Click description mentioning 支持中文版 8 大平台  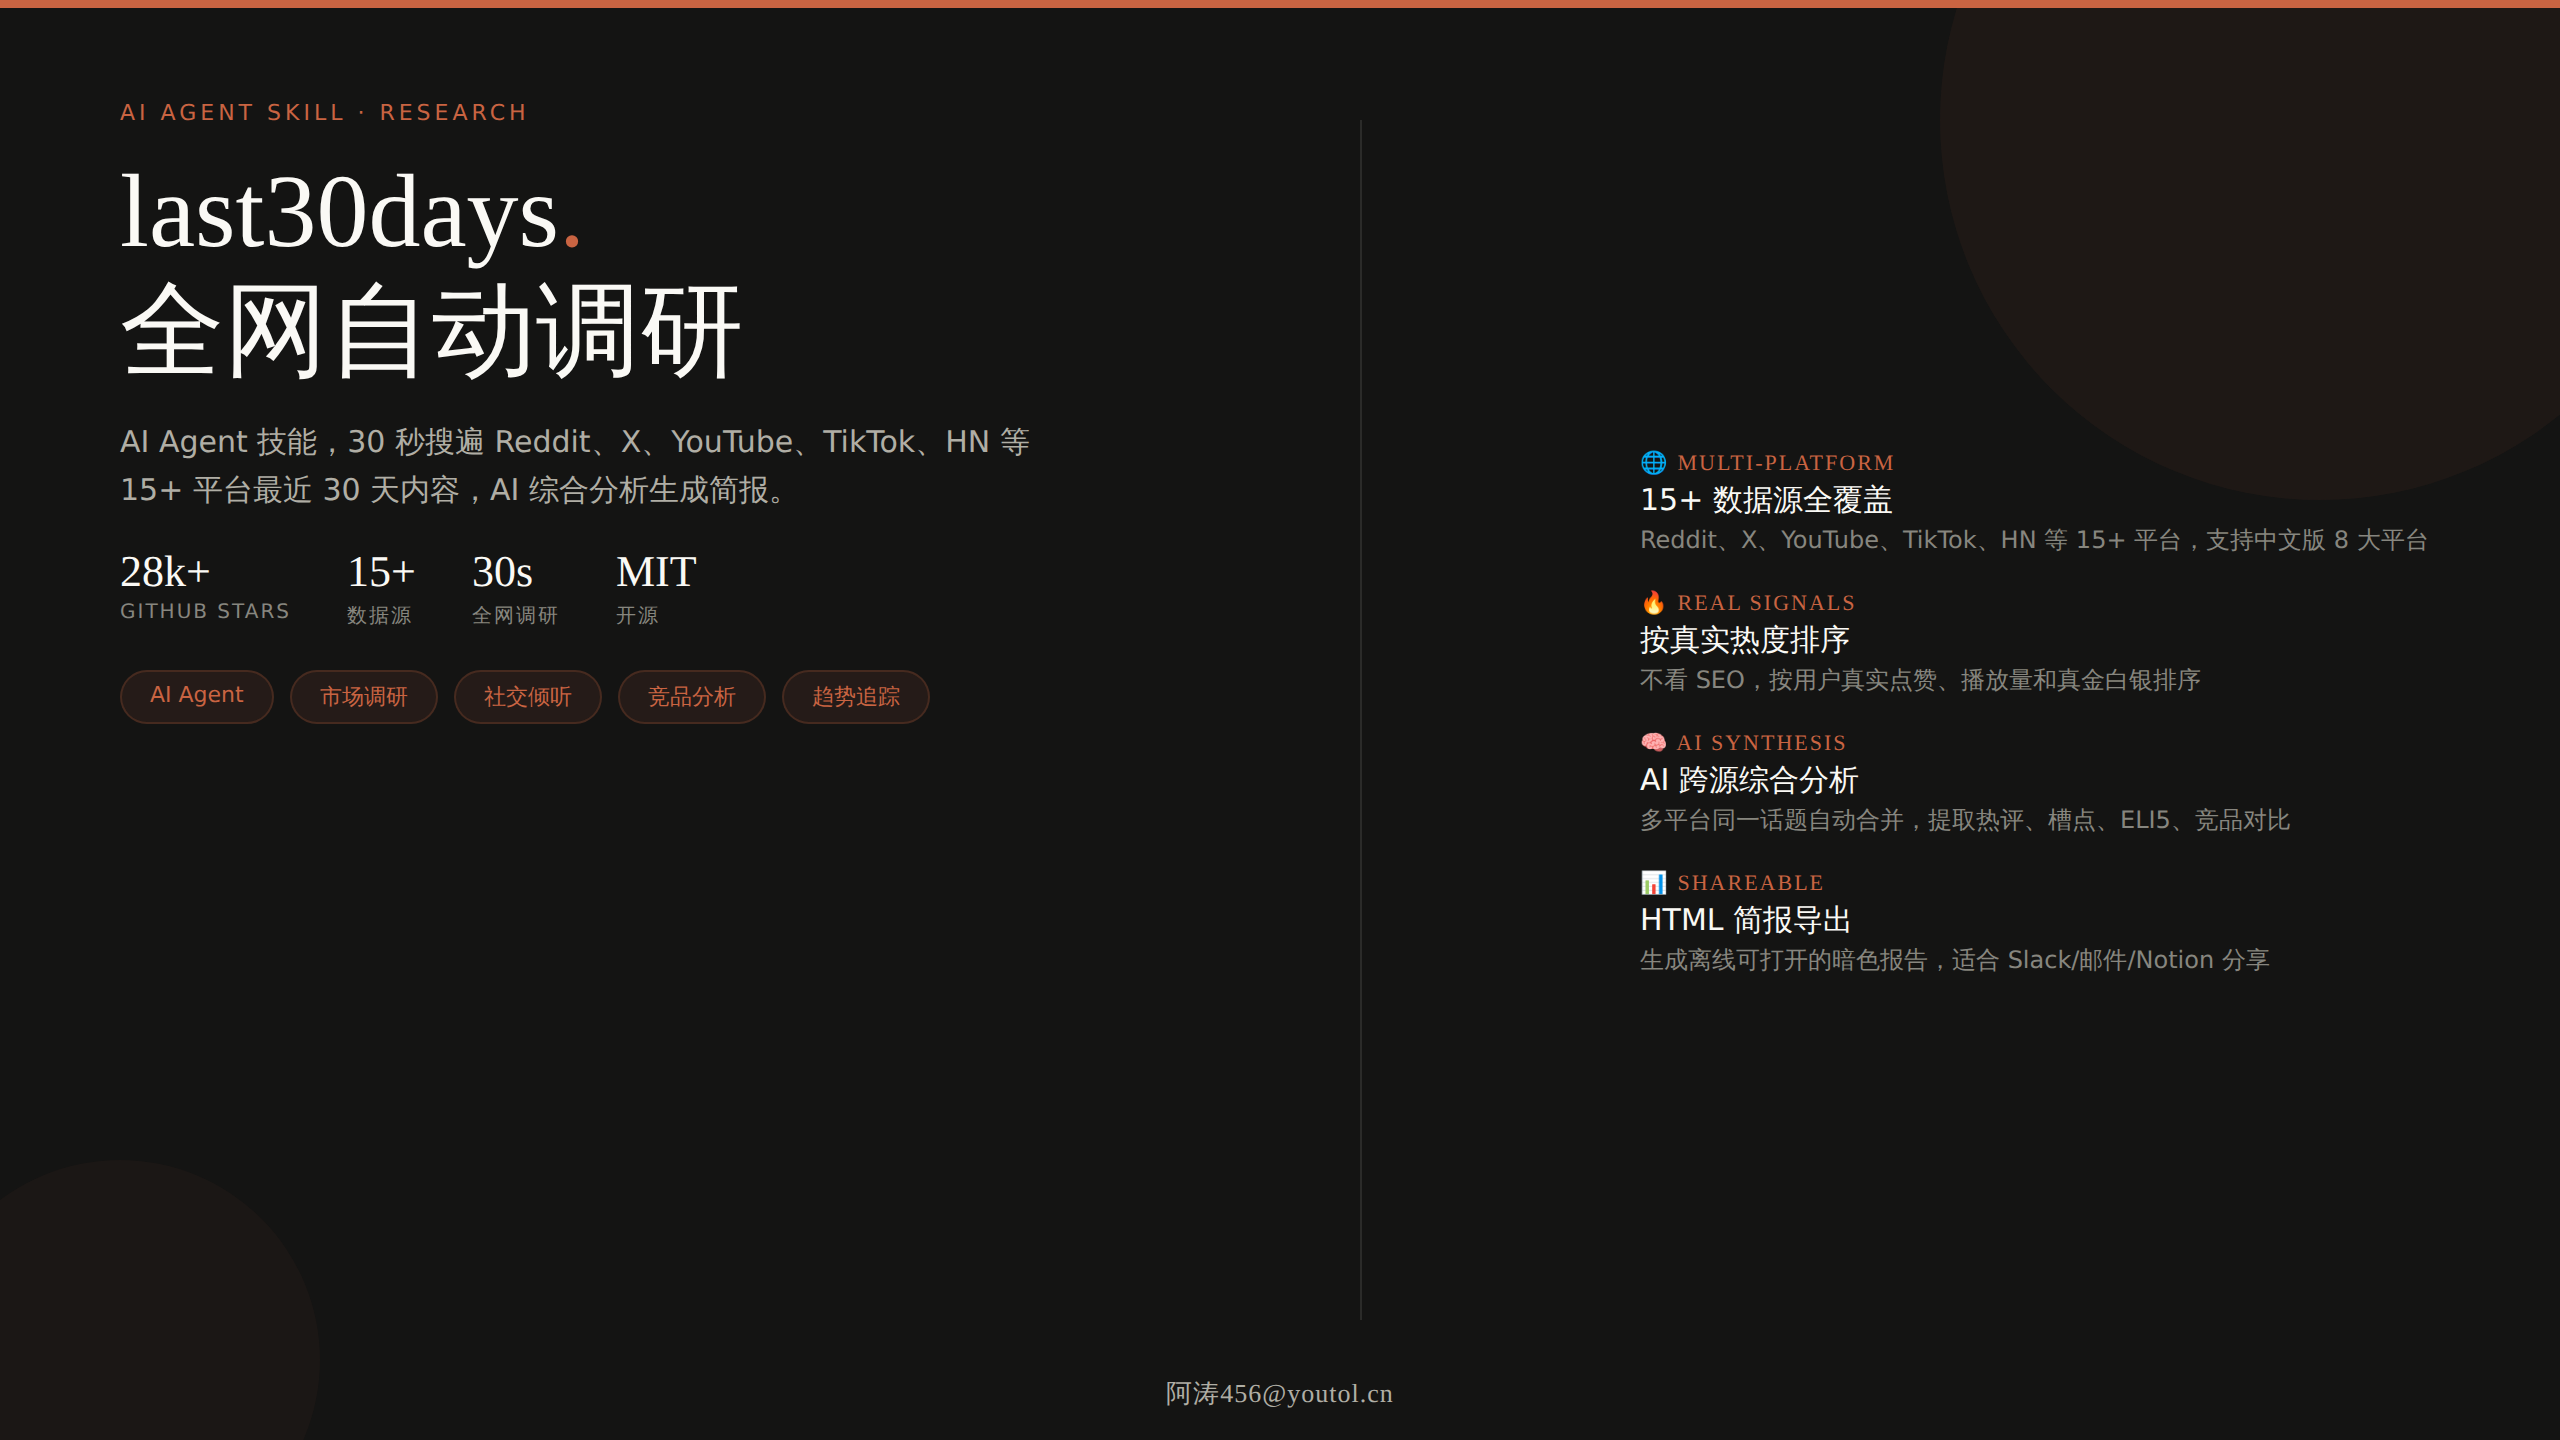(2034, 540)
